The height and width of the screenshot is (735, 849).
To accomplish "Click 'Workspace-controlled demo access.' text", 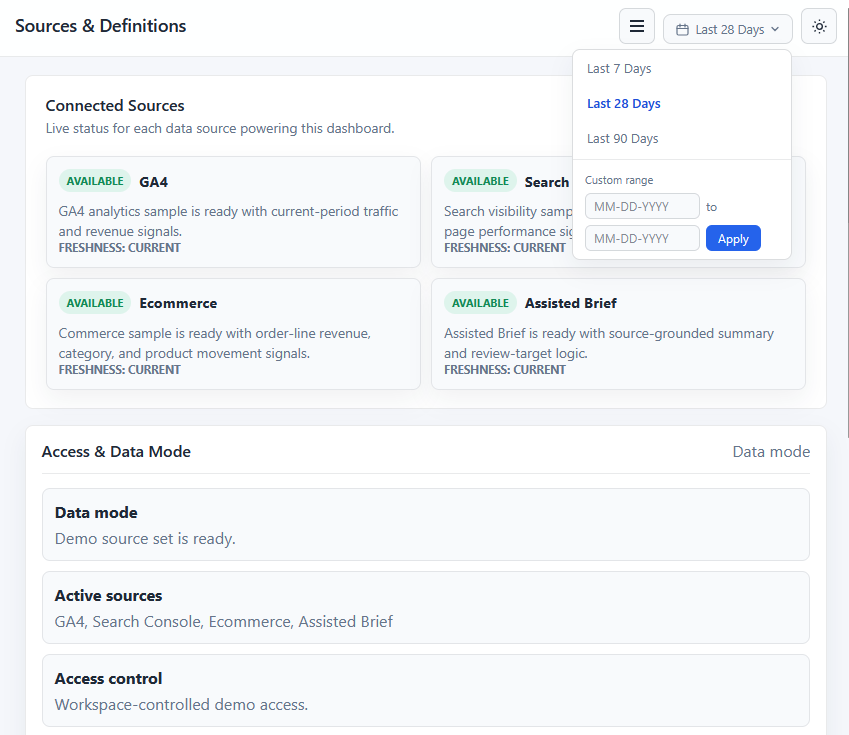I will (181, 705).
